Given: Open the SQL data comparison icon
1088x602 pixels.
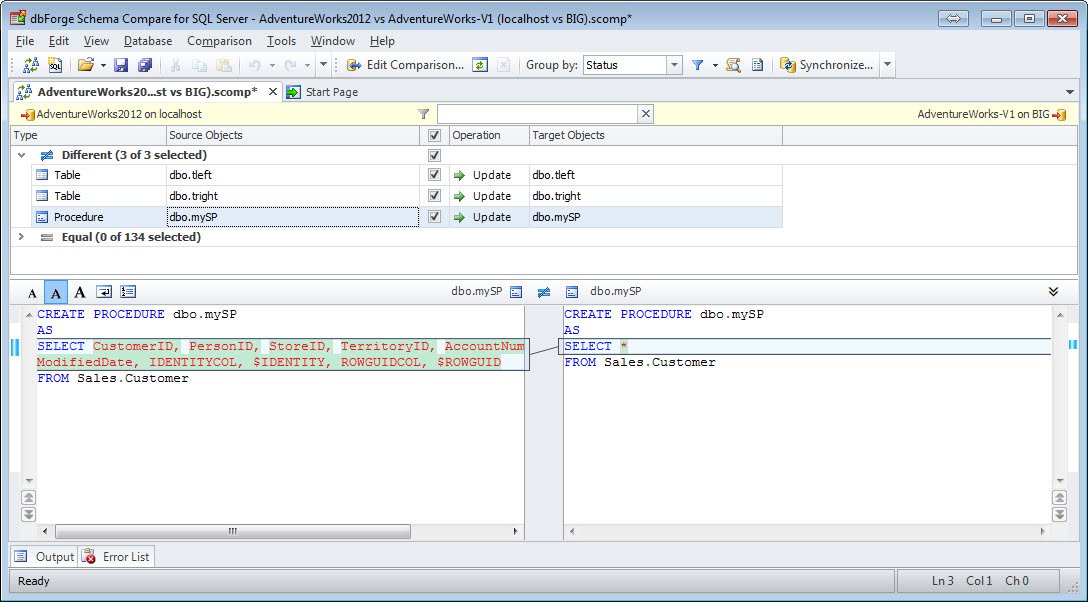Looking at the screenshot, I should (x=56, y=64).
